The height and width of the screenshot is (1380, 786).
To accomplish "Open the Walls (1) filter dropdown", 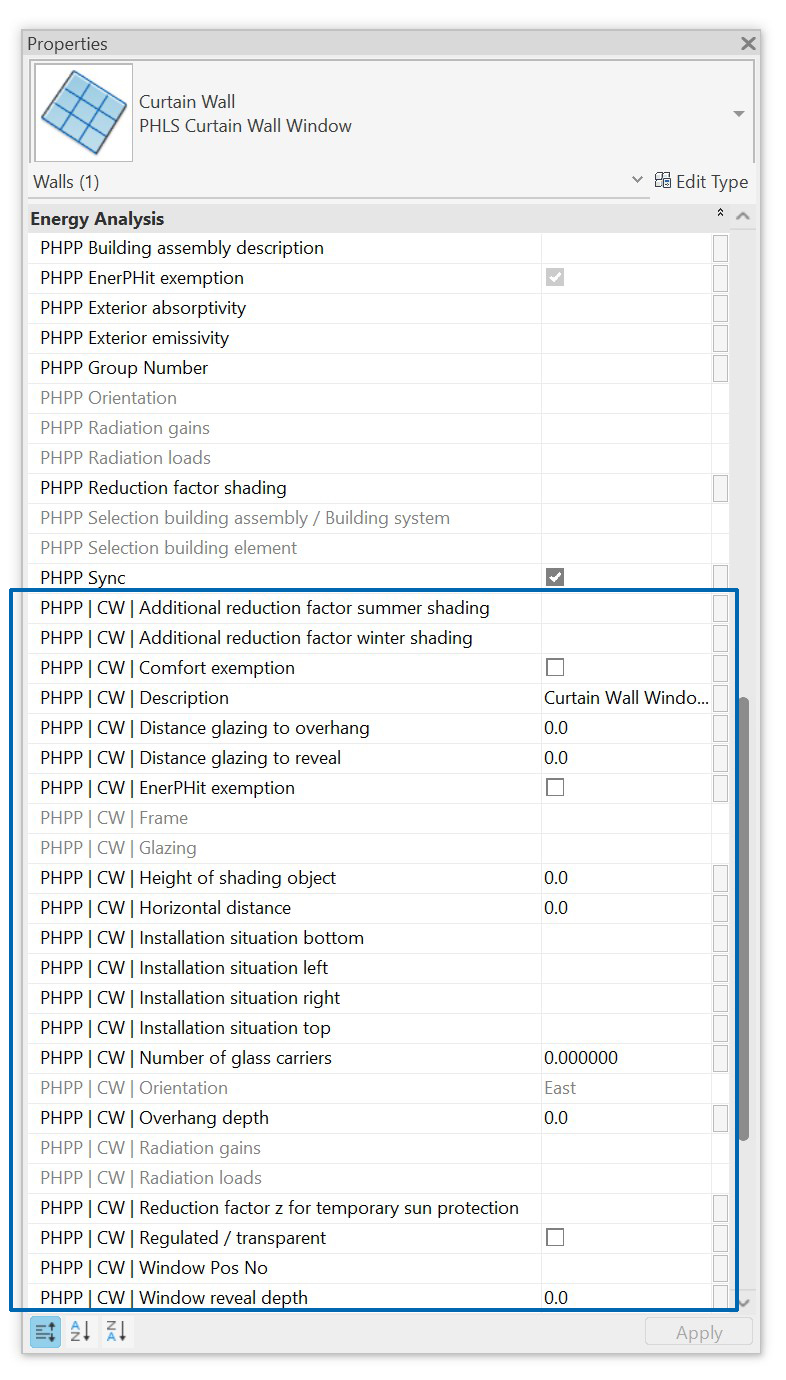I will coord(637,180).
